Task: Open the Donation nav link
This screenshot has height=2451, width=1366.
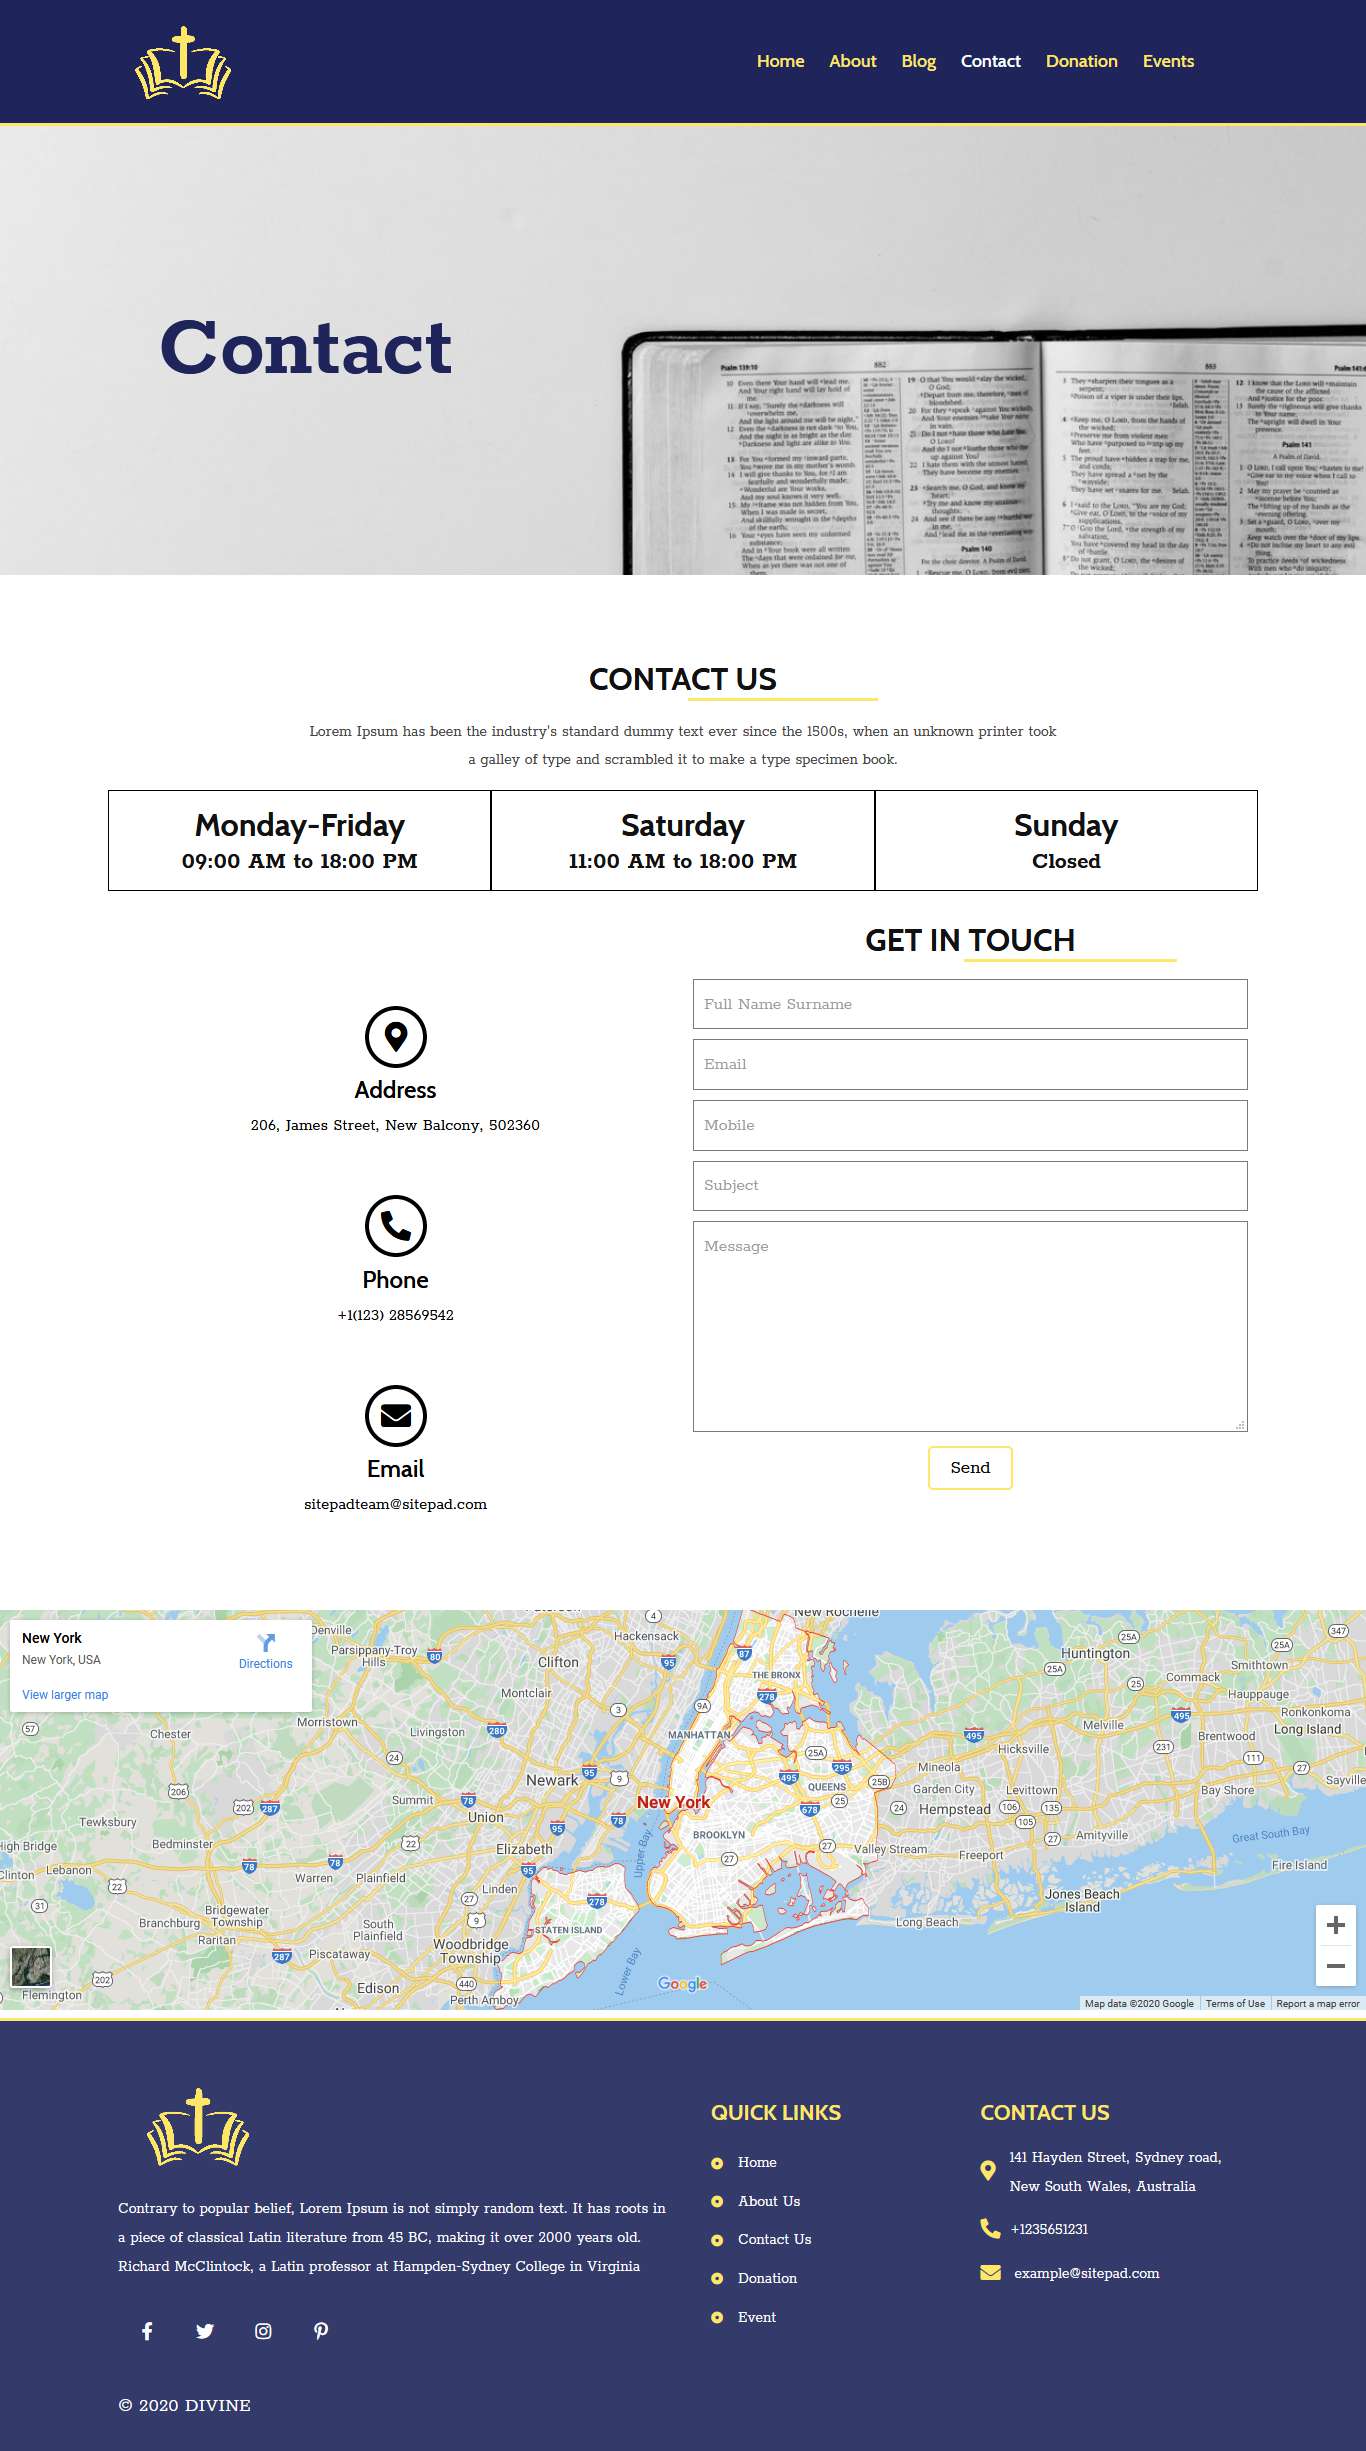Action: 1081,61
